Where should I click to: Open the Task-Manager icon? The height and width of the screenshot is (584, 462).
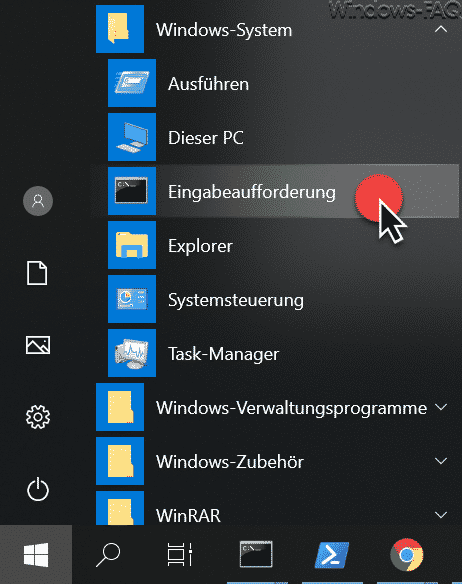click(x=132, y=353)
